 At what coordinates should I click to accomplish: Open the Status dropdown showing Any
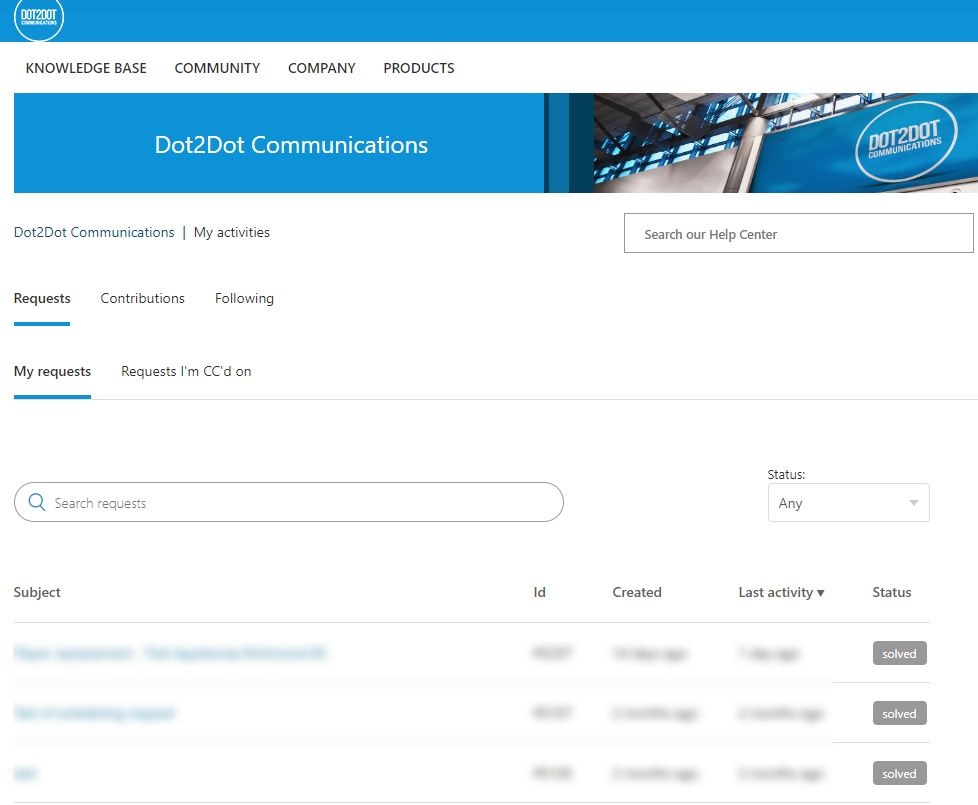pos(848,503)
